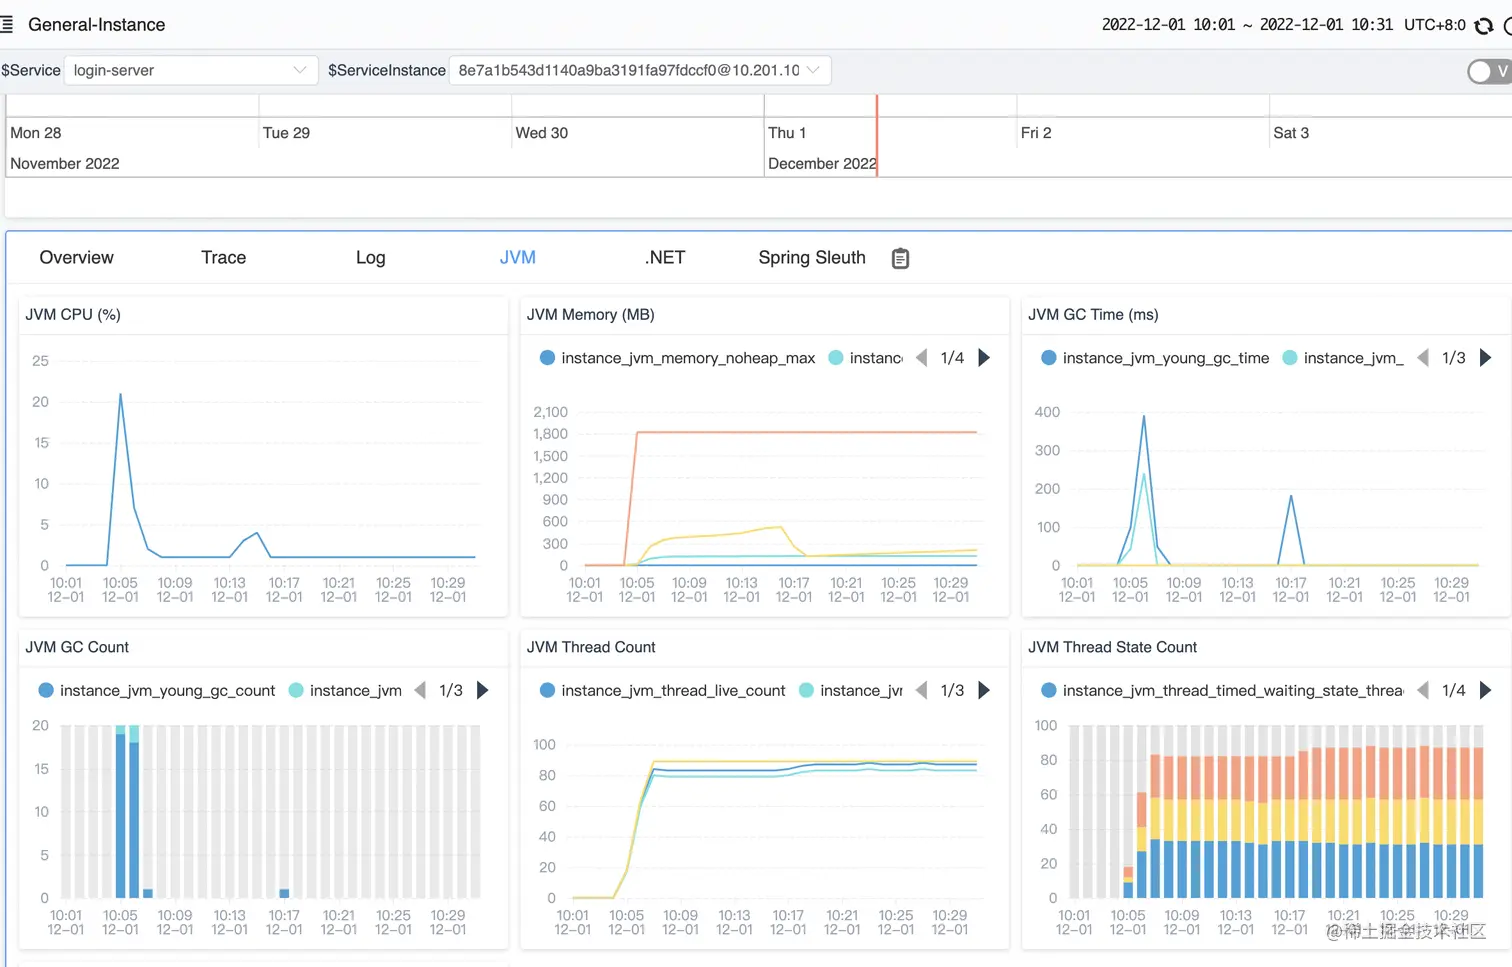Open the hamburger menu beside General-Instance

click(7, 25)
